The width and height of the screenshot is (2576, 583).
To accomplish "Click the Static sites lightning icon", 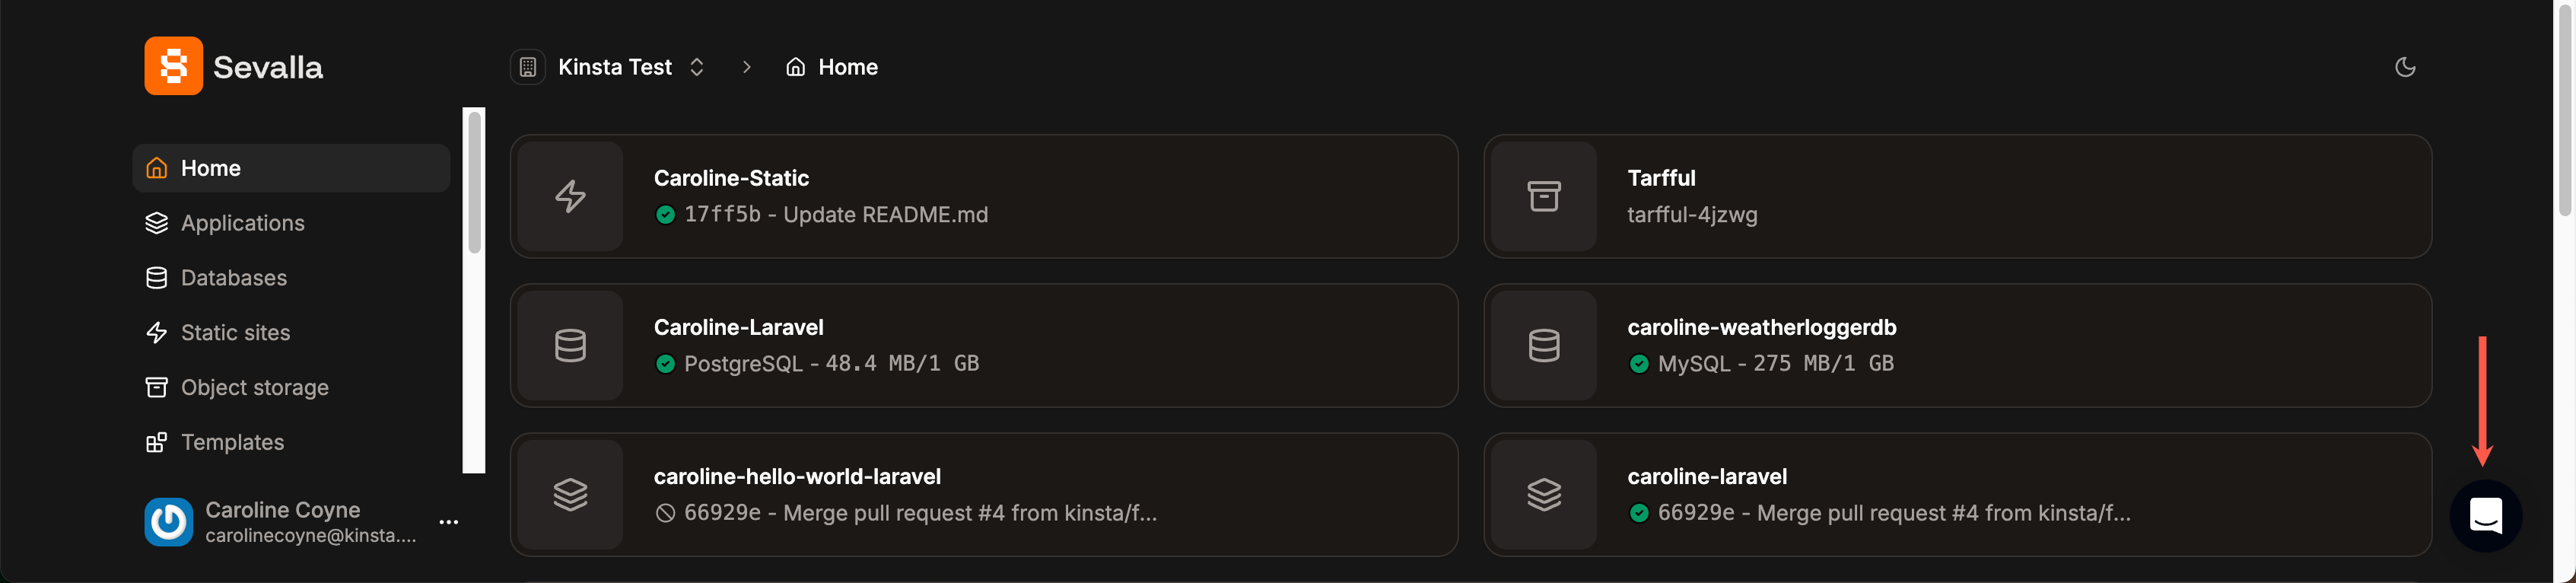I will (x=157, y=332).
